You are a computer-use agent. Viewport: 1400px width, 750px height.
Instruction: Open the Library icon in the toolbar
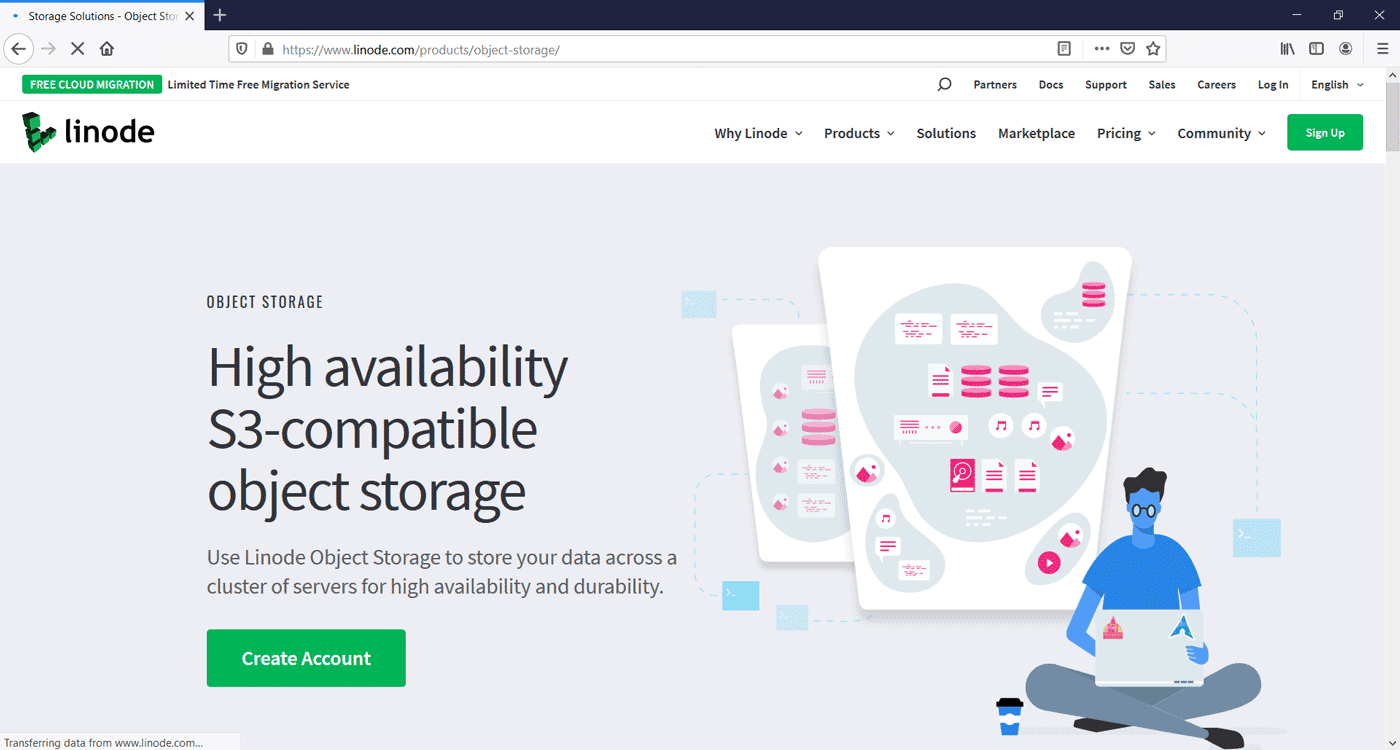coord(1287,49)
